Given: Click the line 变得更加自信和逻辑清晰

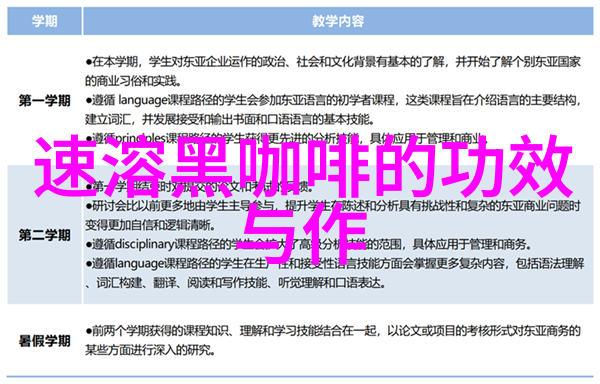Looking at the screenshot, I should pyautogui.click(x=150, y=225).
